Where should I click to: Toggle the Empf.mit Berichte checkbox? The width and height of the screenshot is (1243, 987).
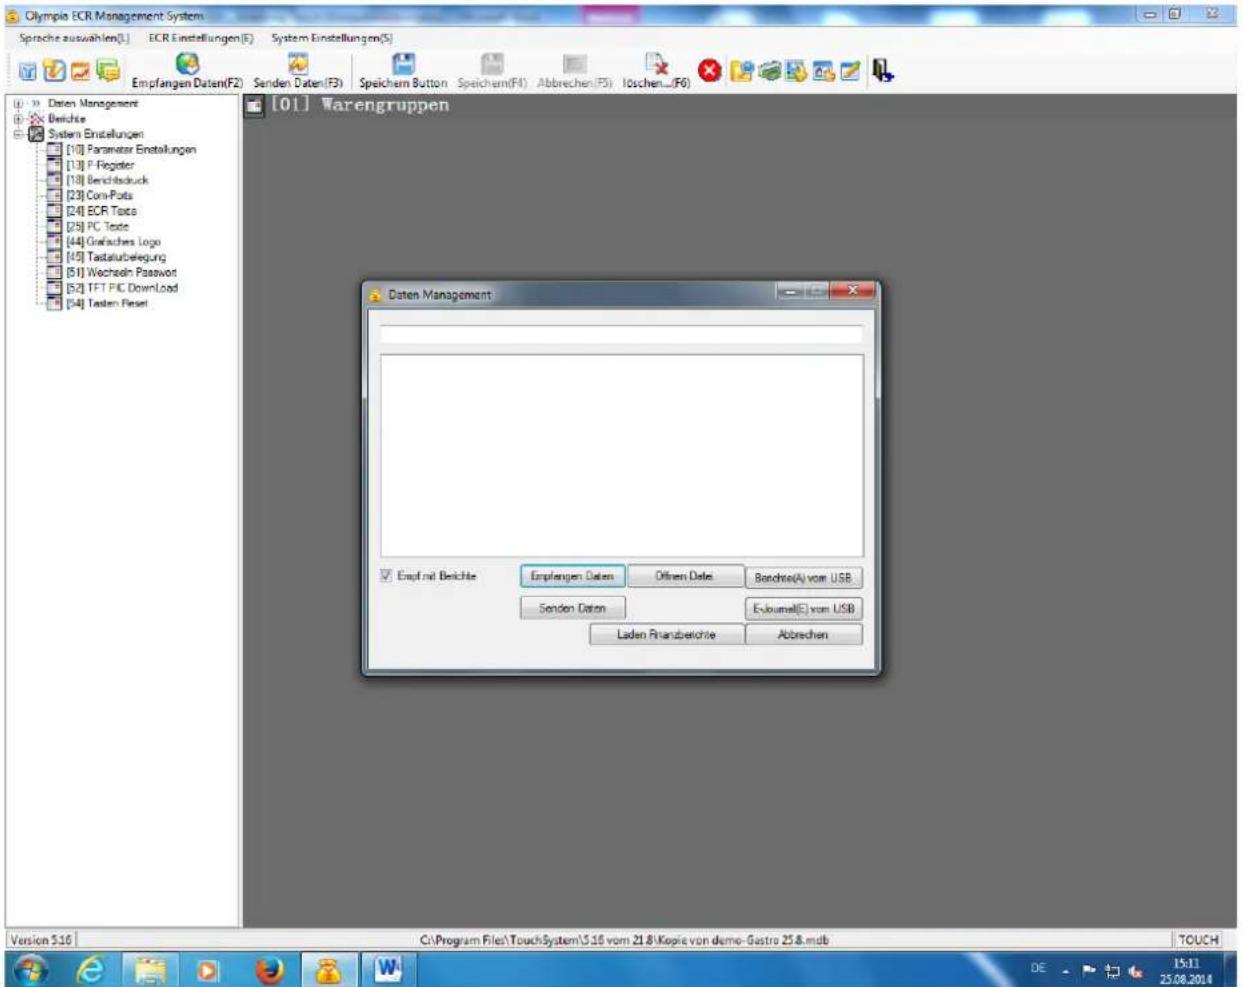click(386, 576)
